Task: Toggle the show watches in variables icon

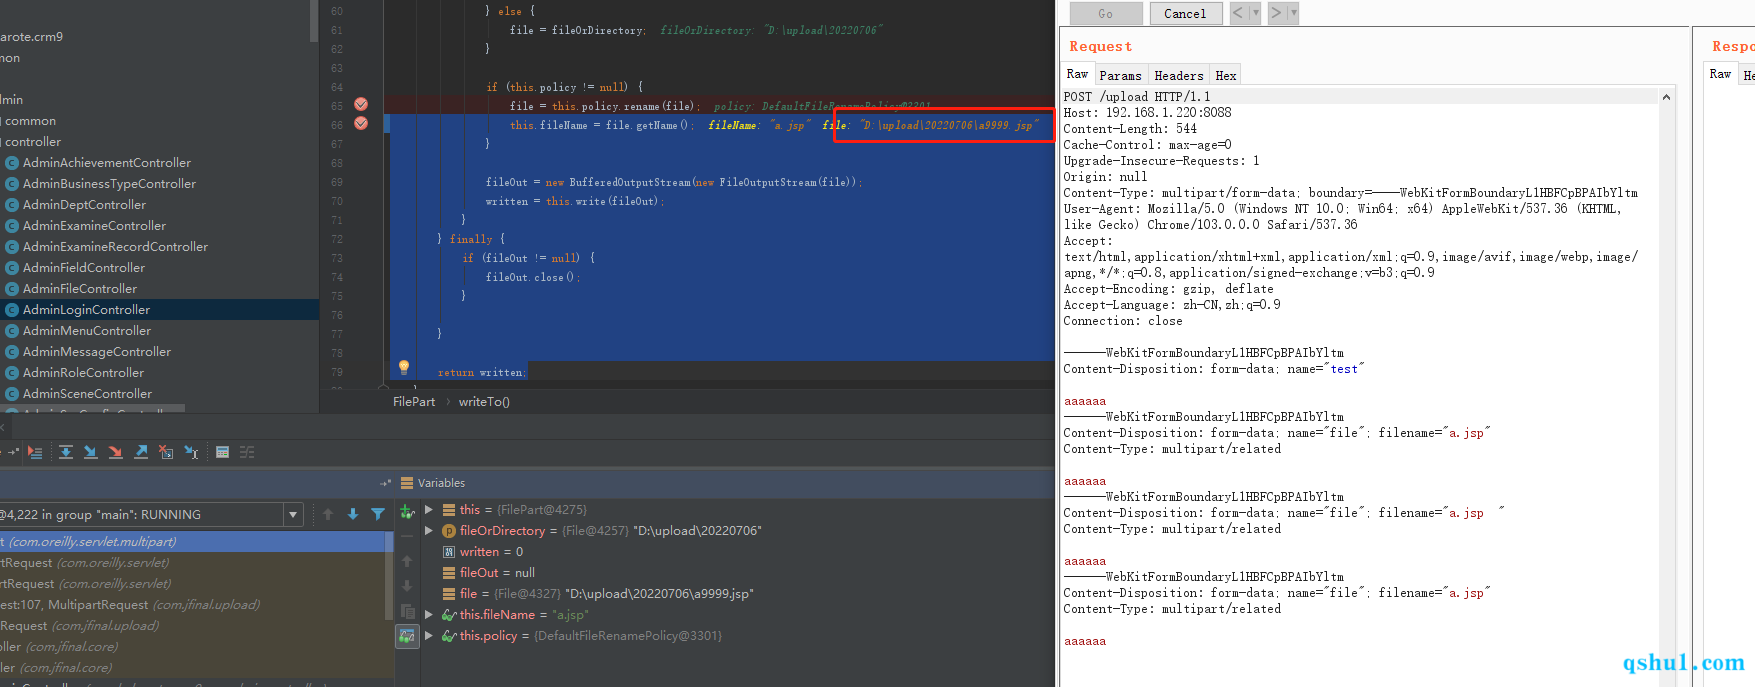Action: 407,636
